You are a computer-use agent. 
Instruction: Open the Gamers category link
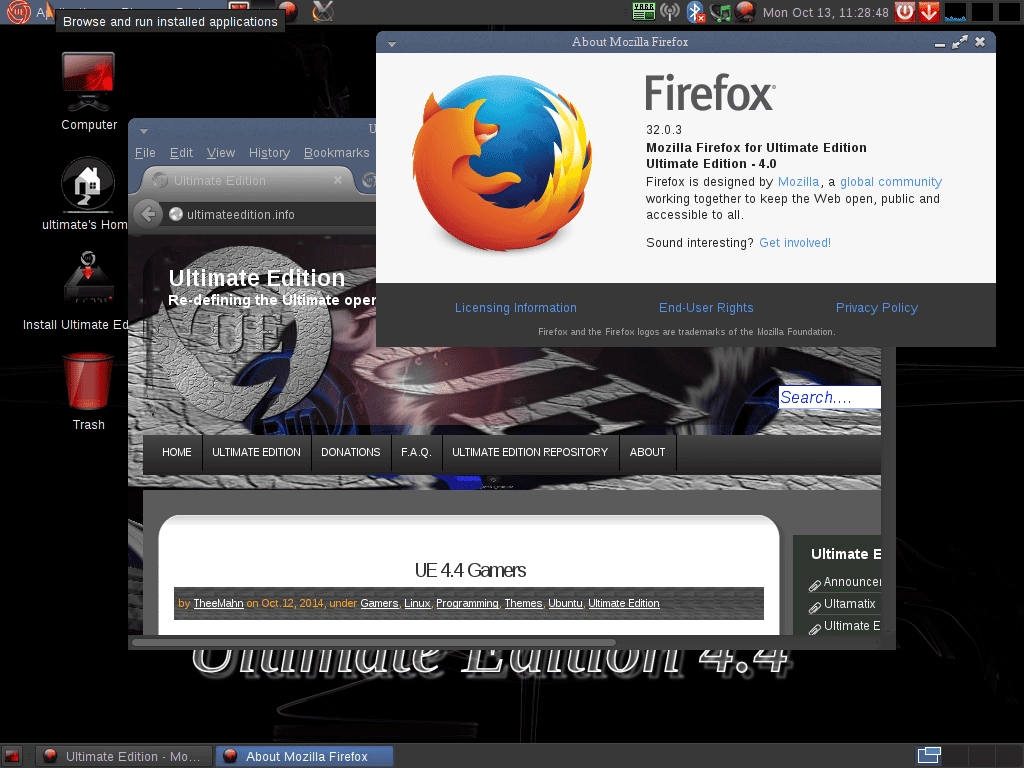pos(379,603)
